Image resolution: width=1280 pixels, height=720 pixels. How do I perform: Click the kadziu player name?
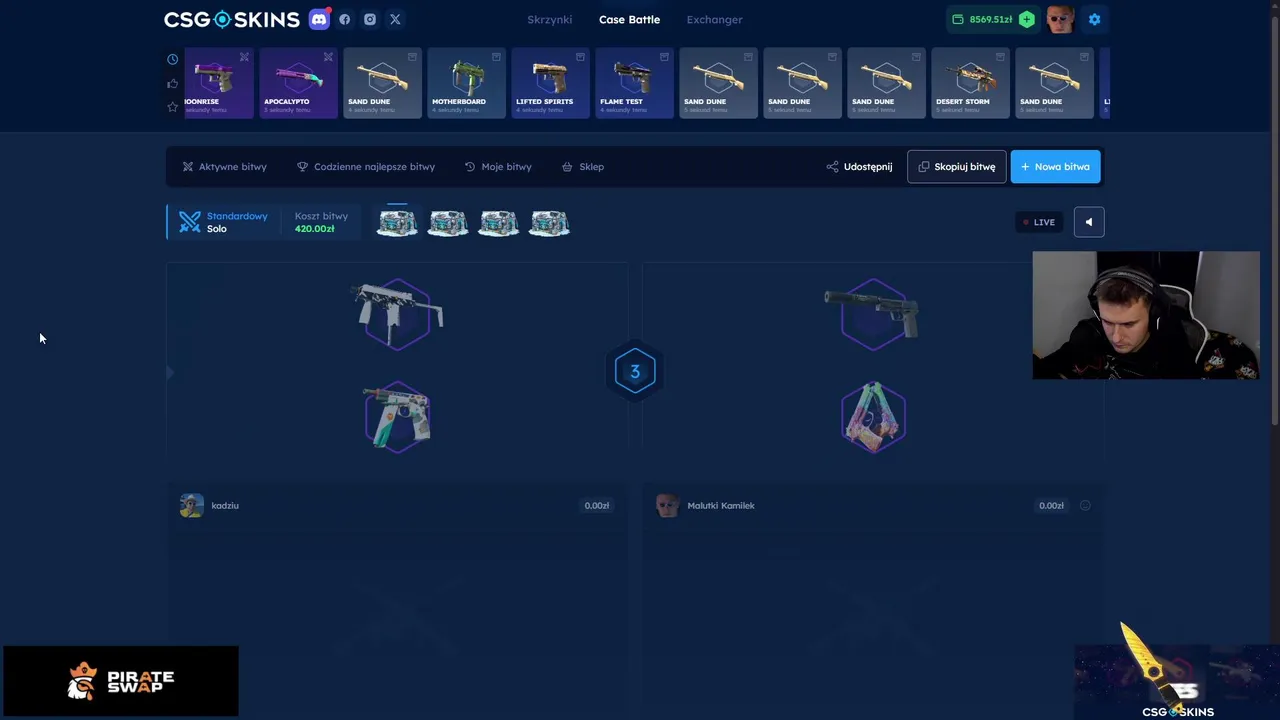click(225, 506)
